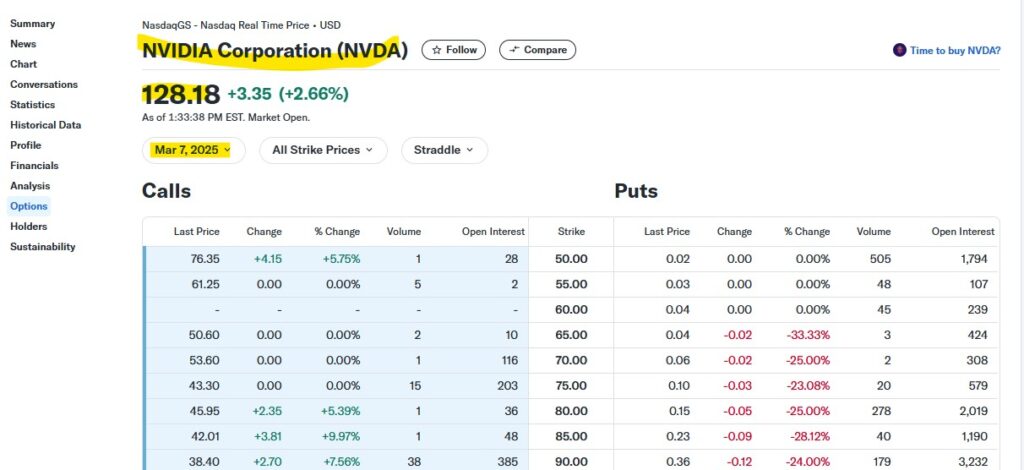View the Statistics page
This screenshot has height=470, width=1024.
tap(33, 105)
